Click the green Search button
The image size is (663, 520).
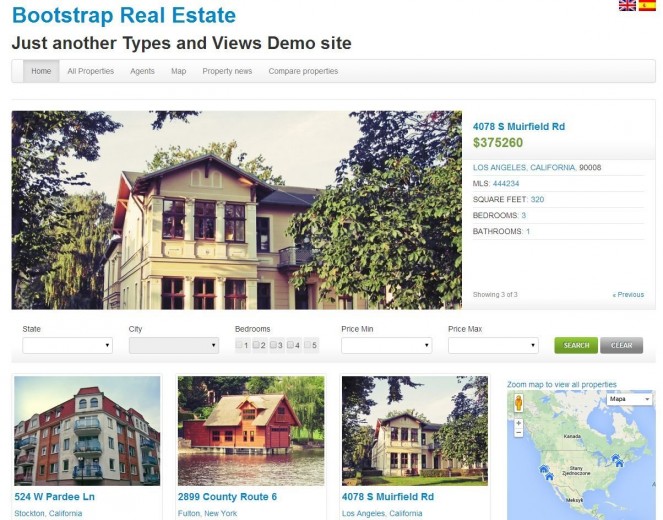click(x=576, y=345)
